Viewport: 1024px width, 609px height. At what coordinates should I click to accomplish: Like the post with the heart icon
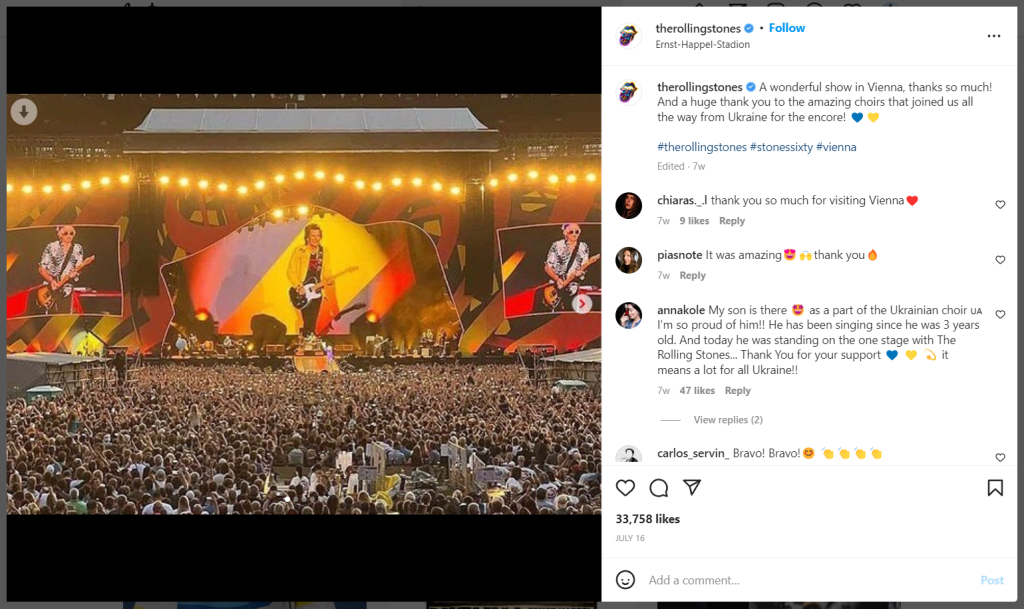point(625,488)
